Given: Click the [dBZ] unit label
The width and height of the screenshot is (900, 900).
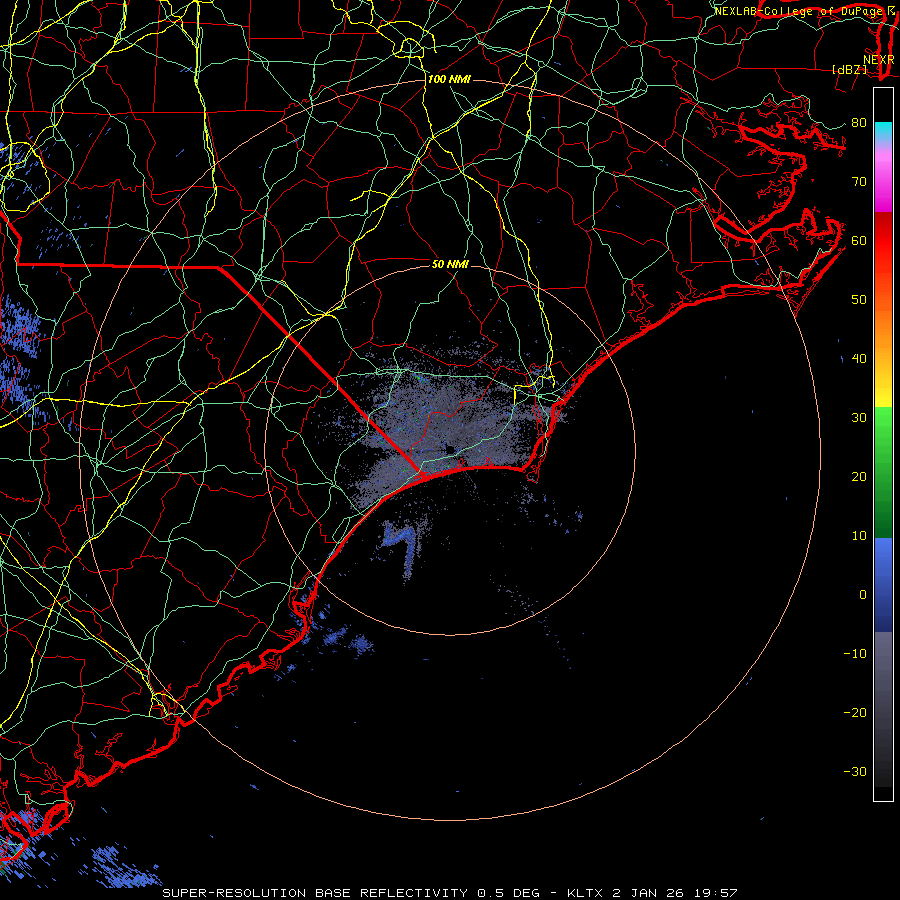Looking at the screenshot, I should pyautogui.click(x=849, y=69).
